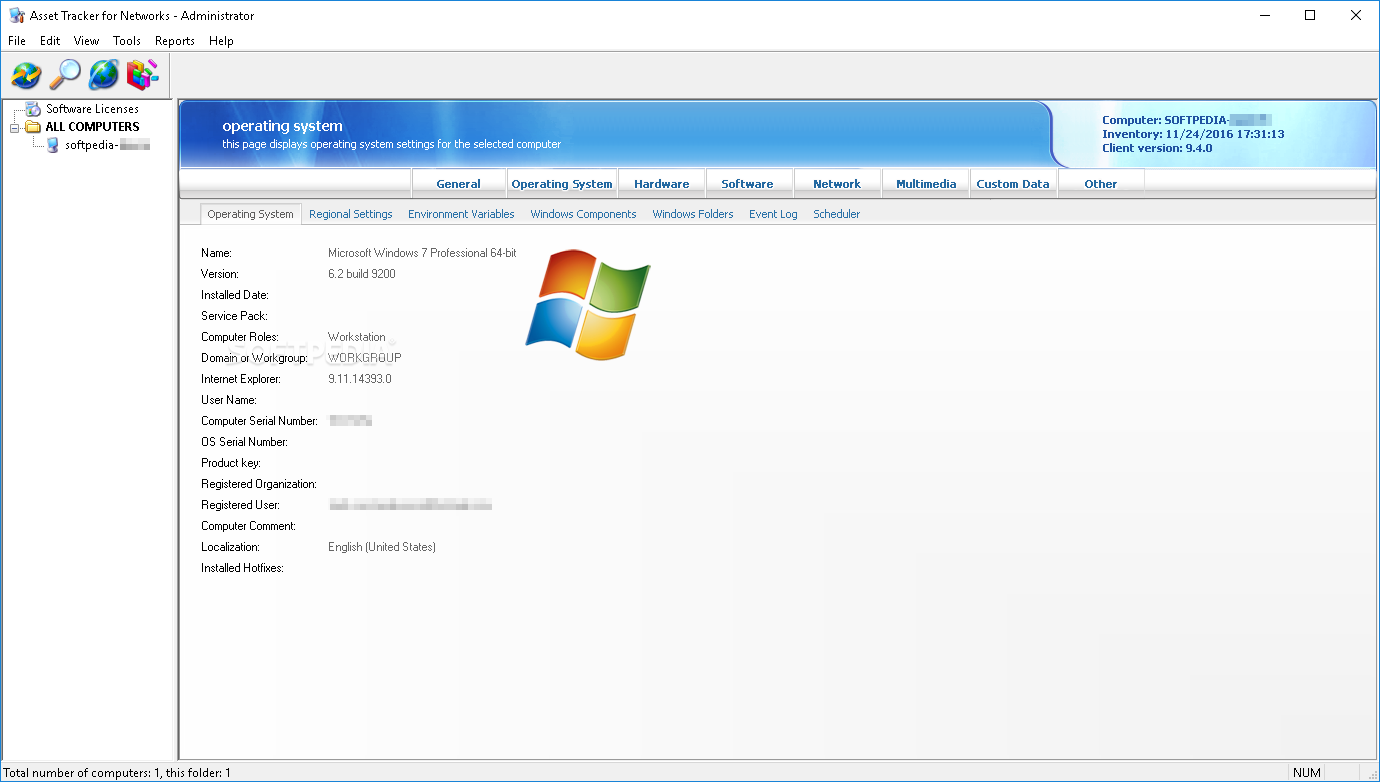Open the Tools menu

tap(127, 41)
